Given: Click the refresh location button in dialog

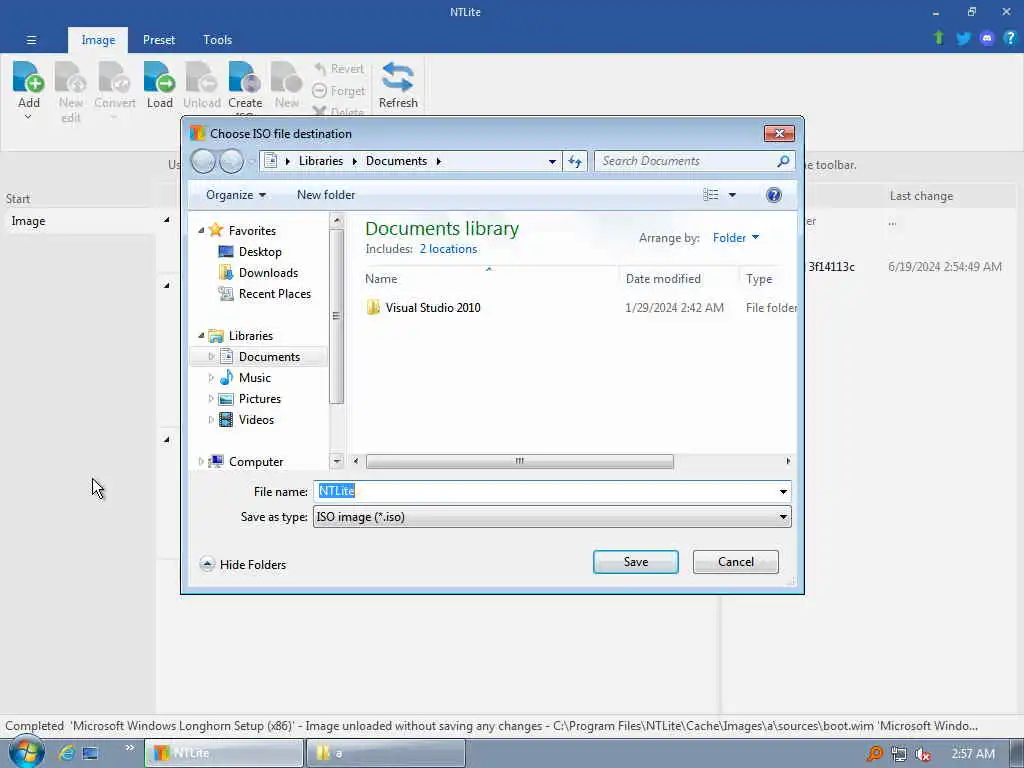Looking at the screenshot, I should coord(575,161).
